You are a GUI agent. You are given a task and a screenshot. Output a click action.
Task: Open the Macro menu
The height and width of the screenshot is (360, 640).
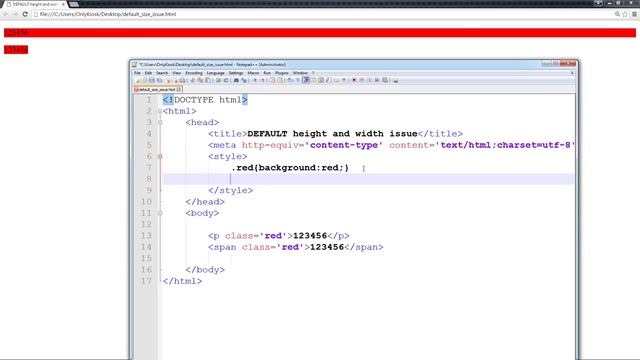pyautogui.click(x=253, y=73)
